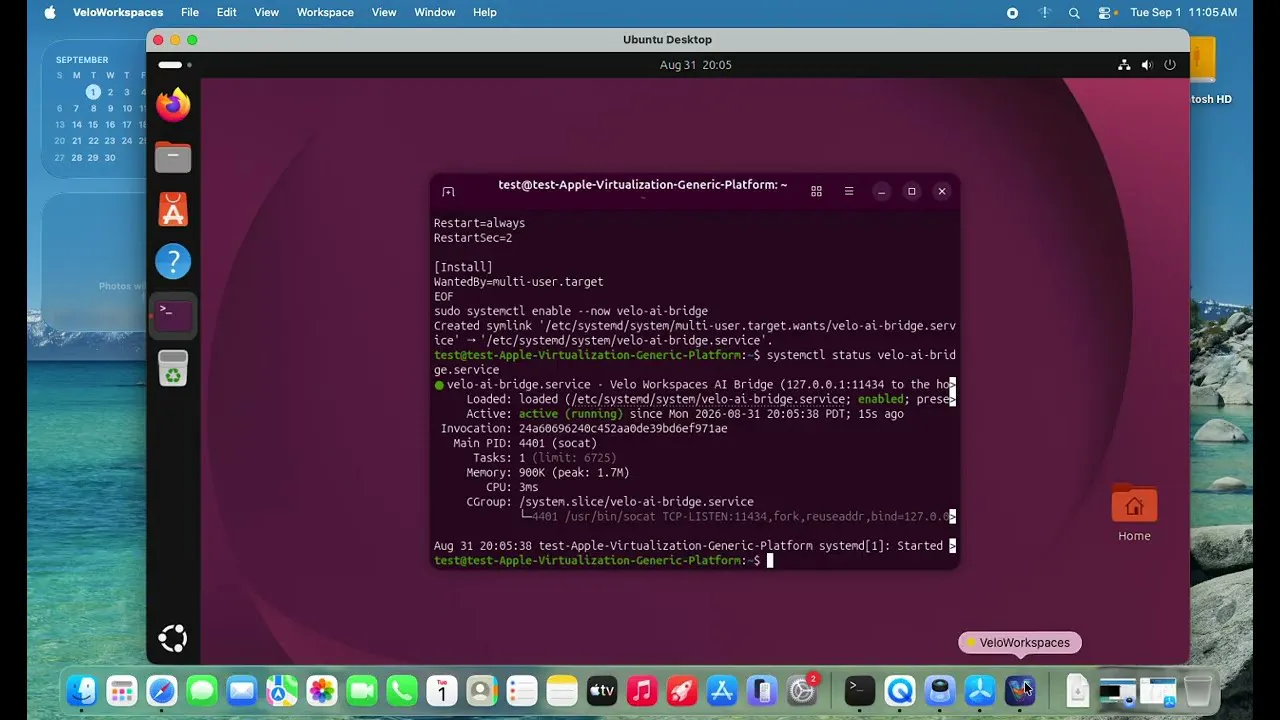Open the Workspace menu

click(325, 13)
